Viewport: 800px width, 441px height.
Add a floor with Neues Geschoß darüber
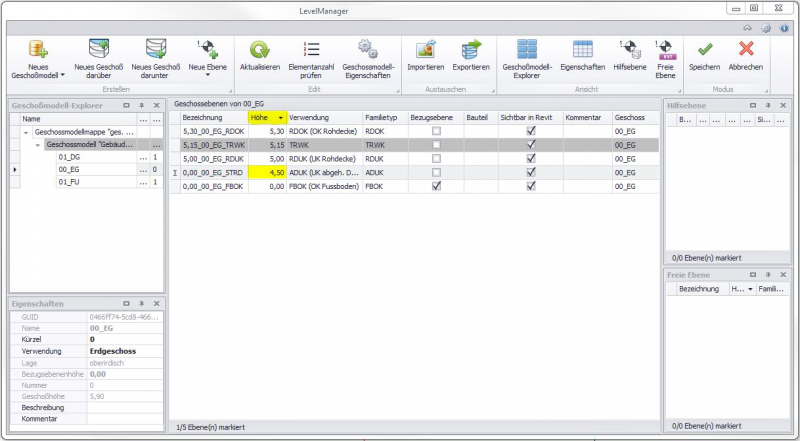(x=98, y=49)
